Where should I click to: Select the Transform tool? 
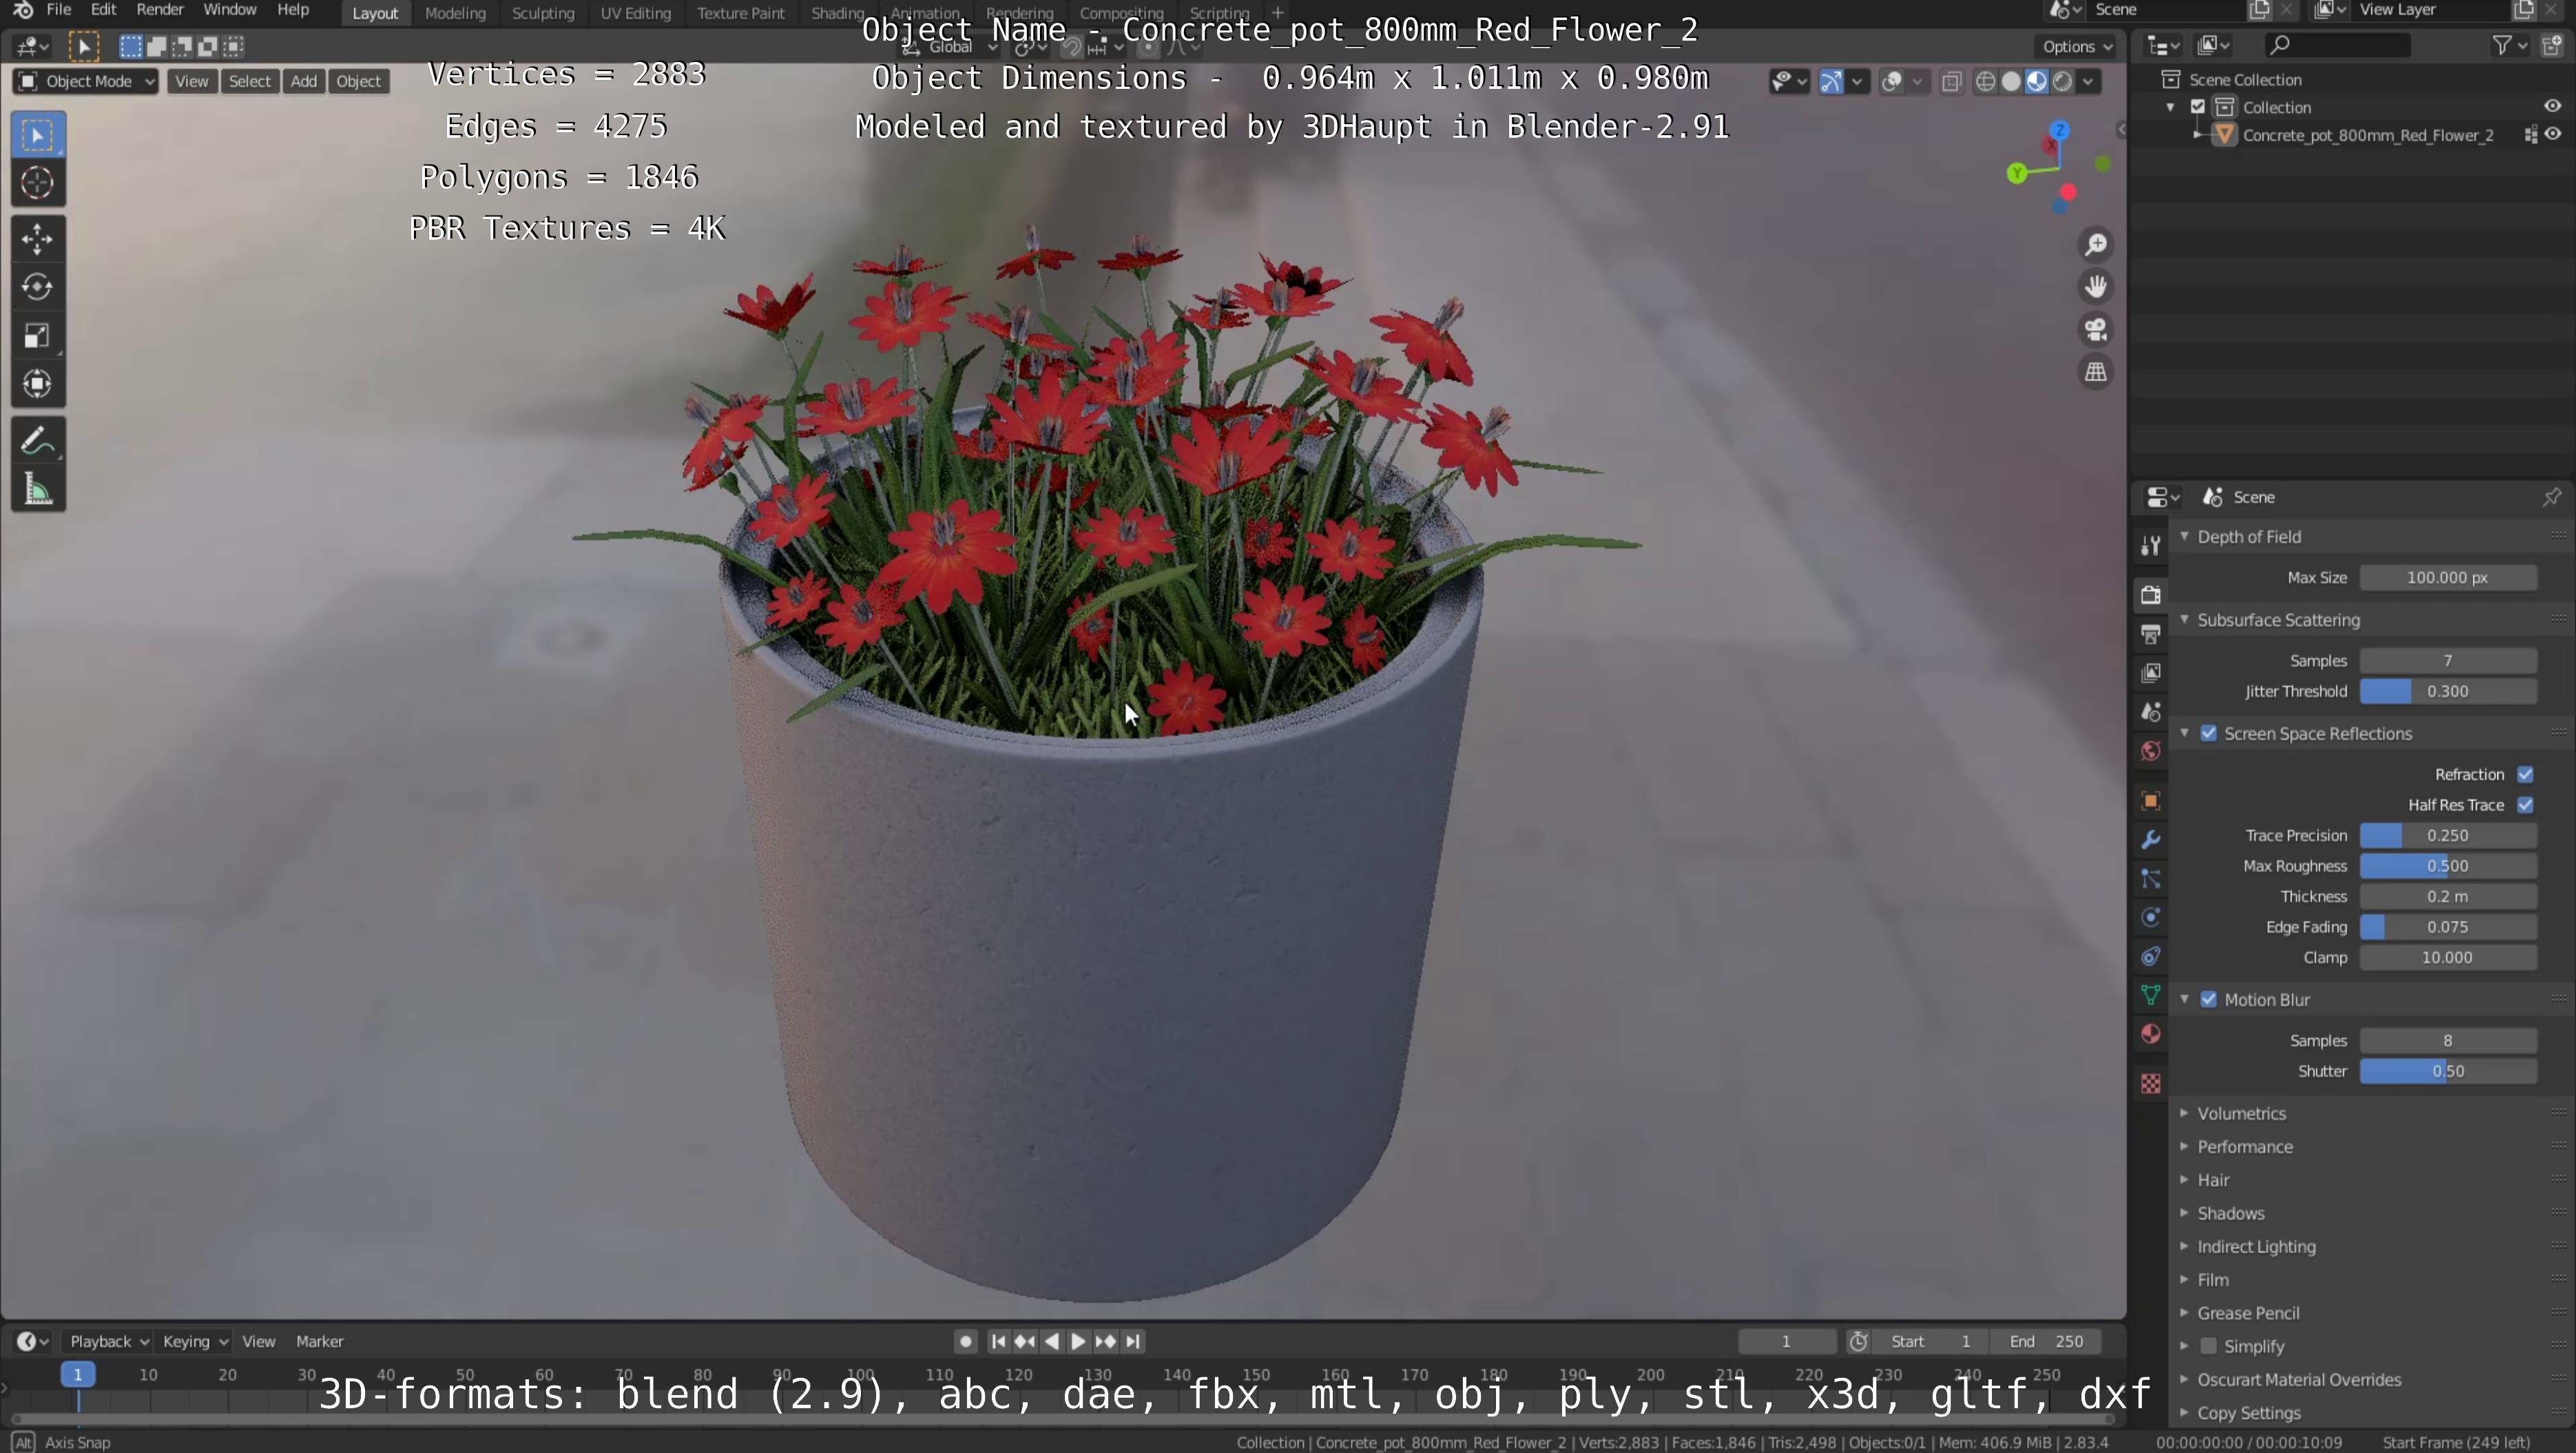[x=38, y=384]
